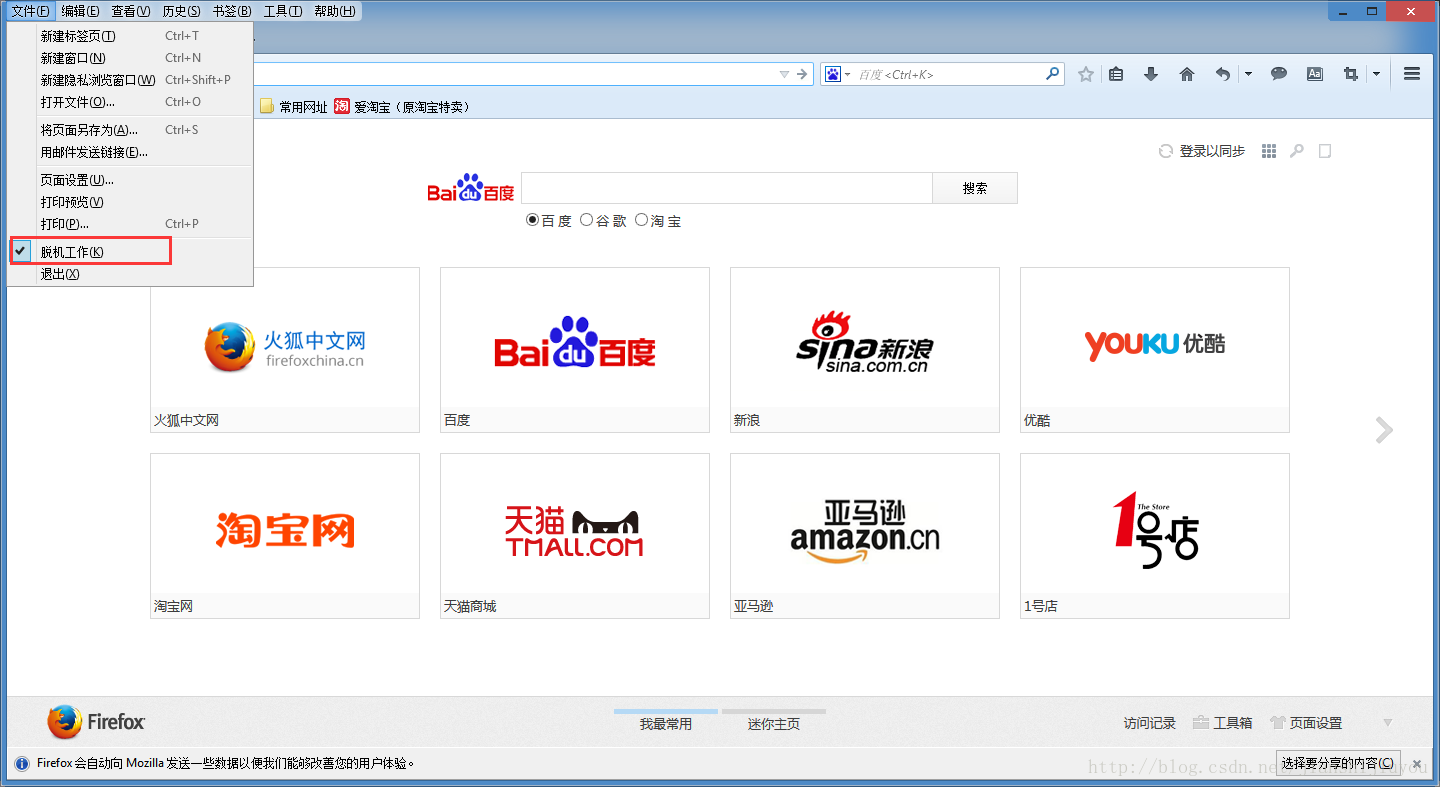Choose 打印预览 menu item
1440x787 pixels.
point(130,202)
